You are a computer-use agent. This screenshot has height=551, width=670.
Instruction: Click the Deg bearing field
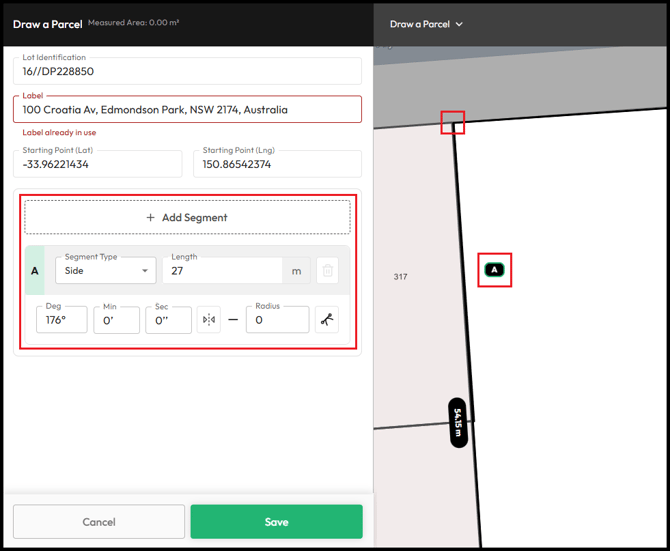pos(62,320)
